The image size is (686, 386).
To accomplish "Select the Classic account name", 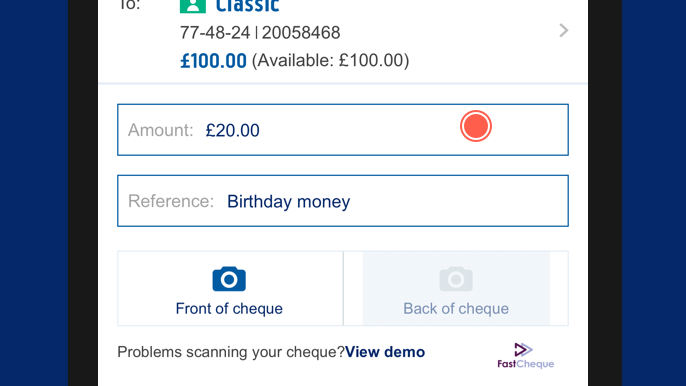I will [x=247, y=6].
